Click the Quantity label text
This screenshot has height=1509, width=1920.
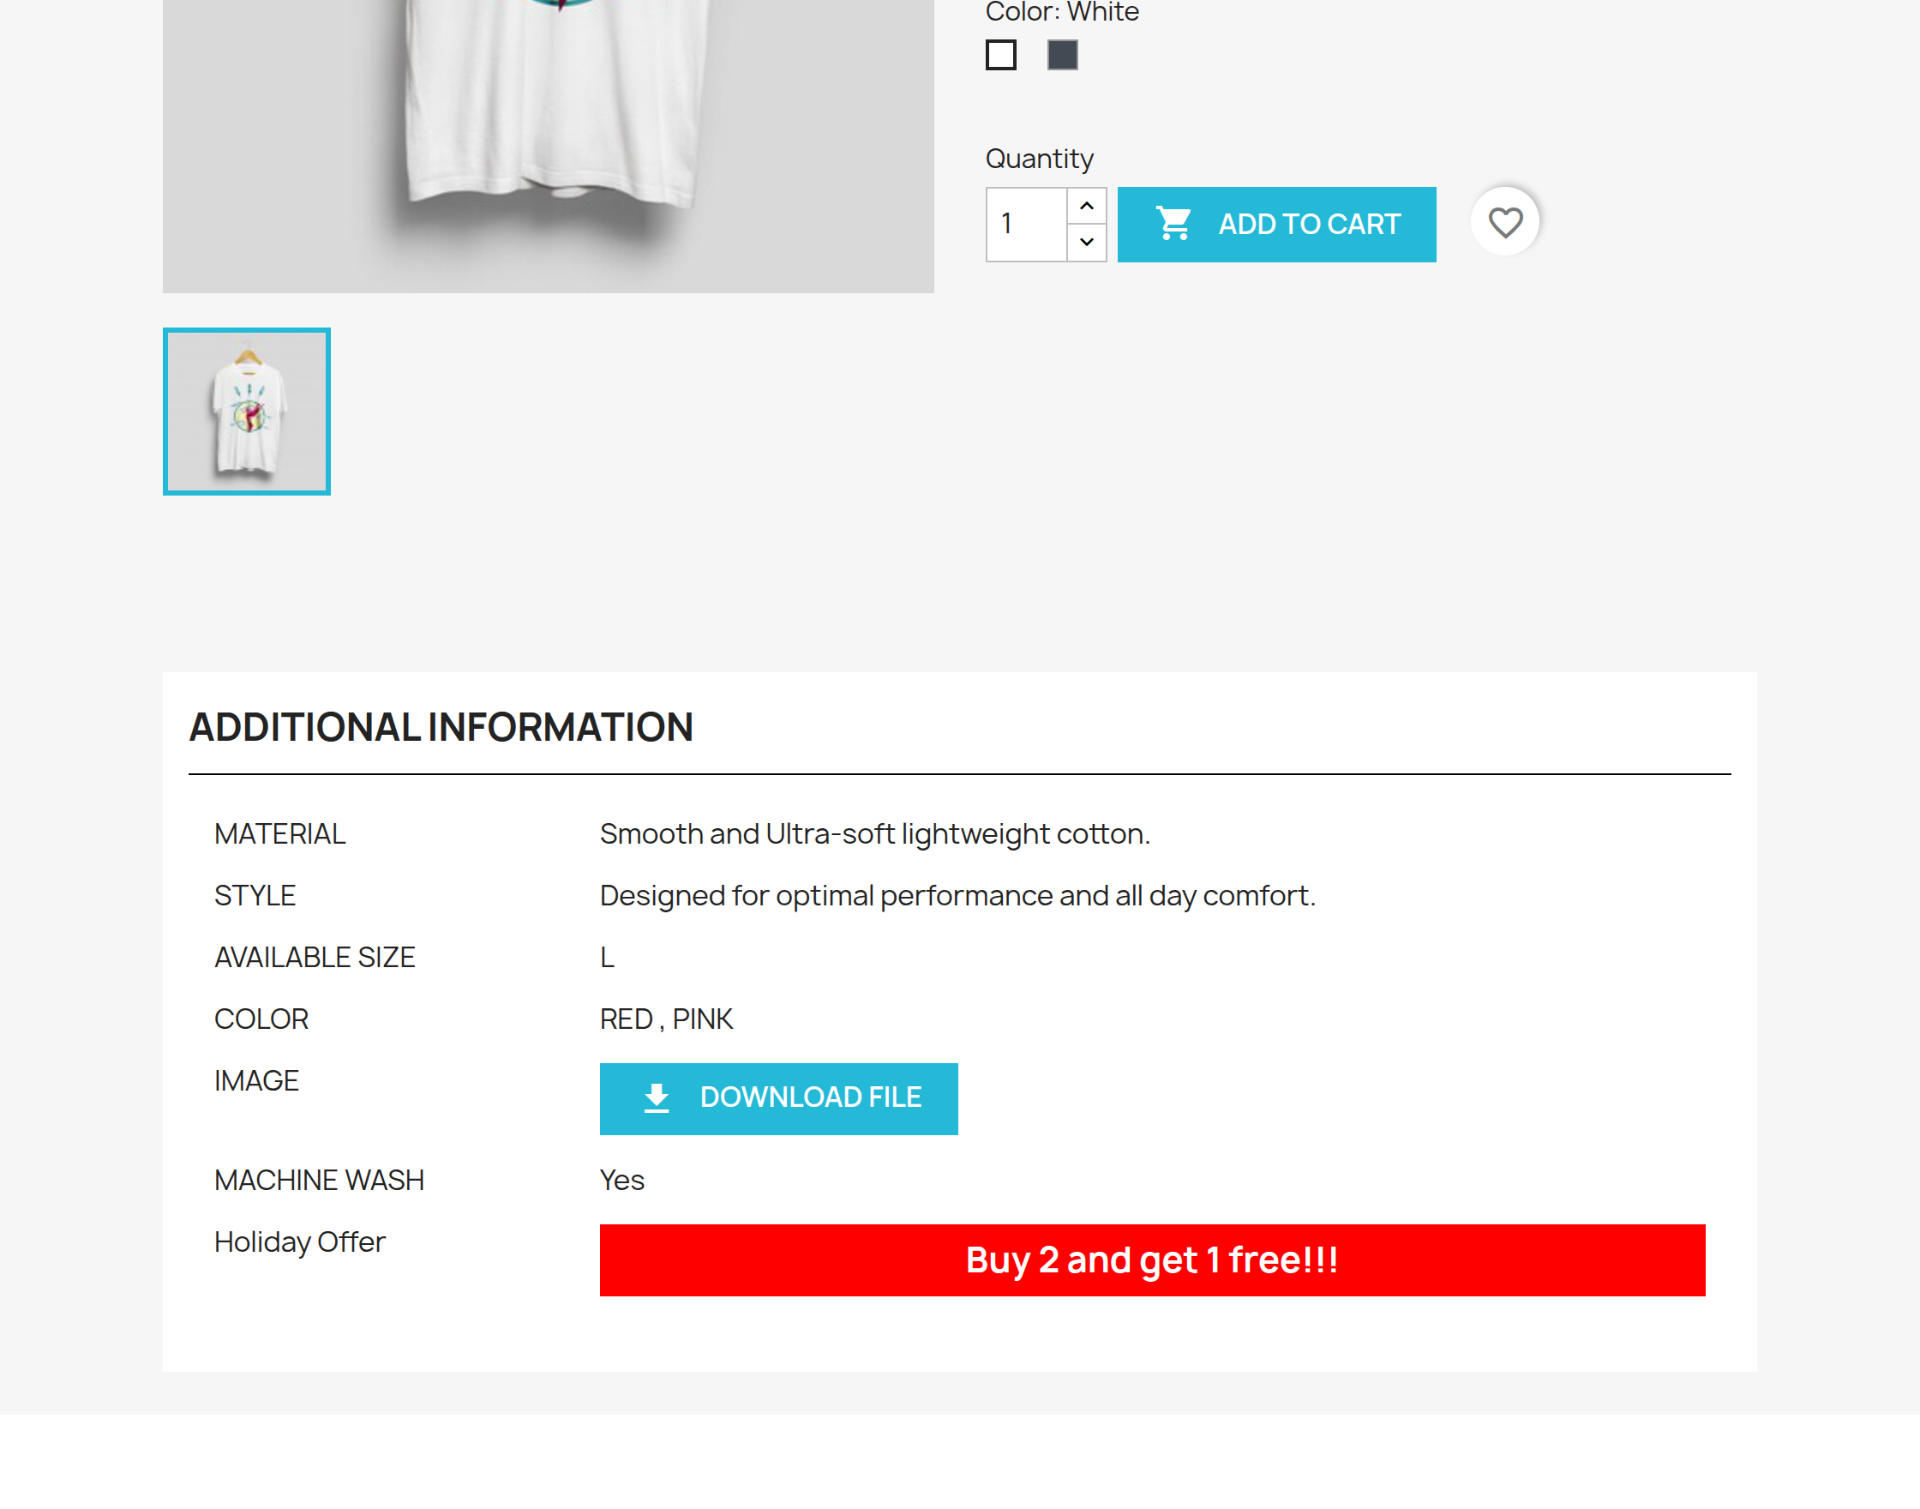point(1039,159)
